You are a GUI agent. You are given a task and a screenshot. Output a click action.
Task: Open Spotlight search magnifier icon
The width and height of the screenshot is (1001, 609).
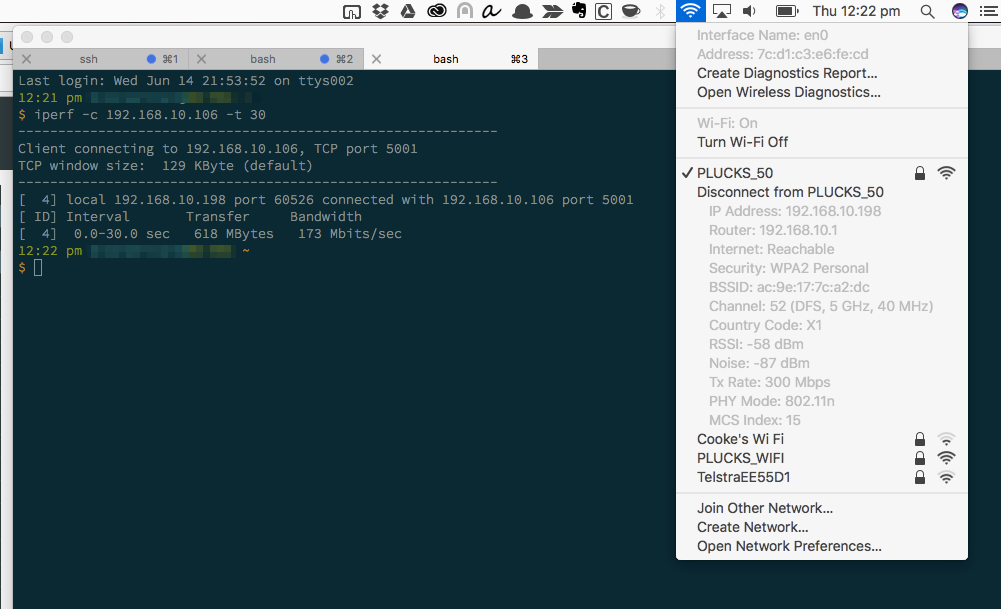point(927,11)
